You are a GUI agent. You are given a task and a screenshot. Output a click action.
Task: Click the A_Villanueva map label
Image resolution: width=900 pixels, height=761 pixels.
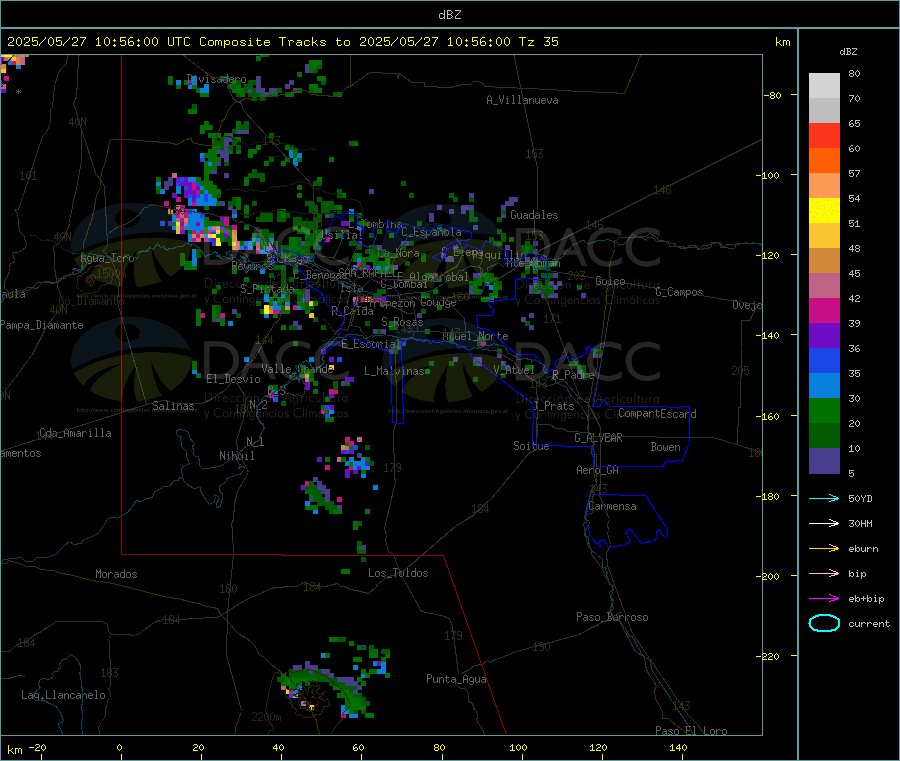[522, 100]
